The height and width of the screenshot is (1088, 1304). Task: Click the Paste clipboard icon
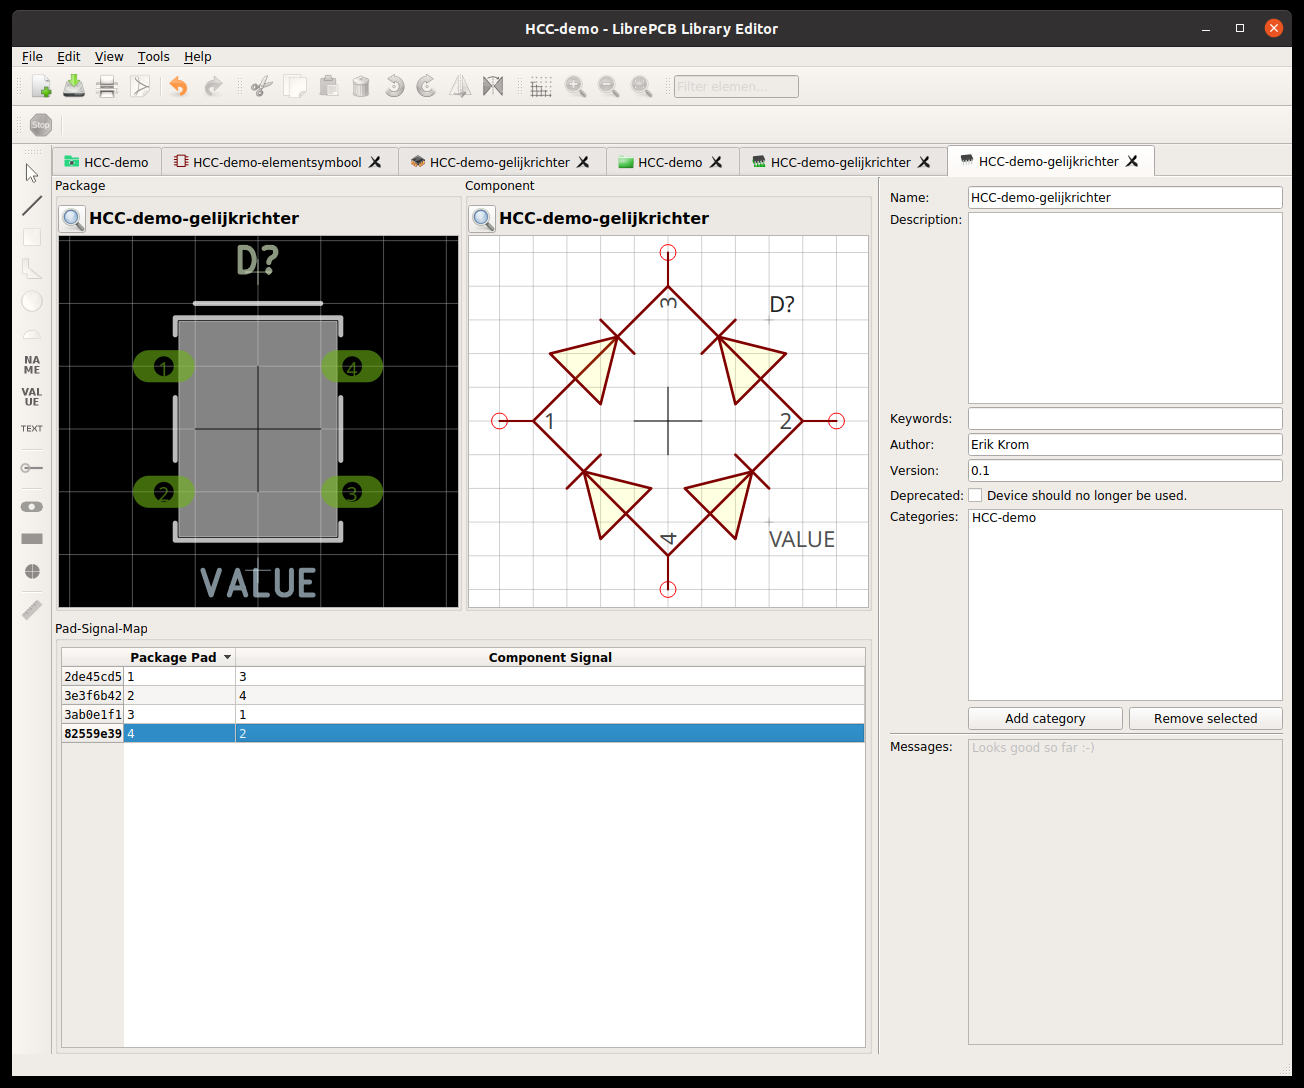pos(328,86)
